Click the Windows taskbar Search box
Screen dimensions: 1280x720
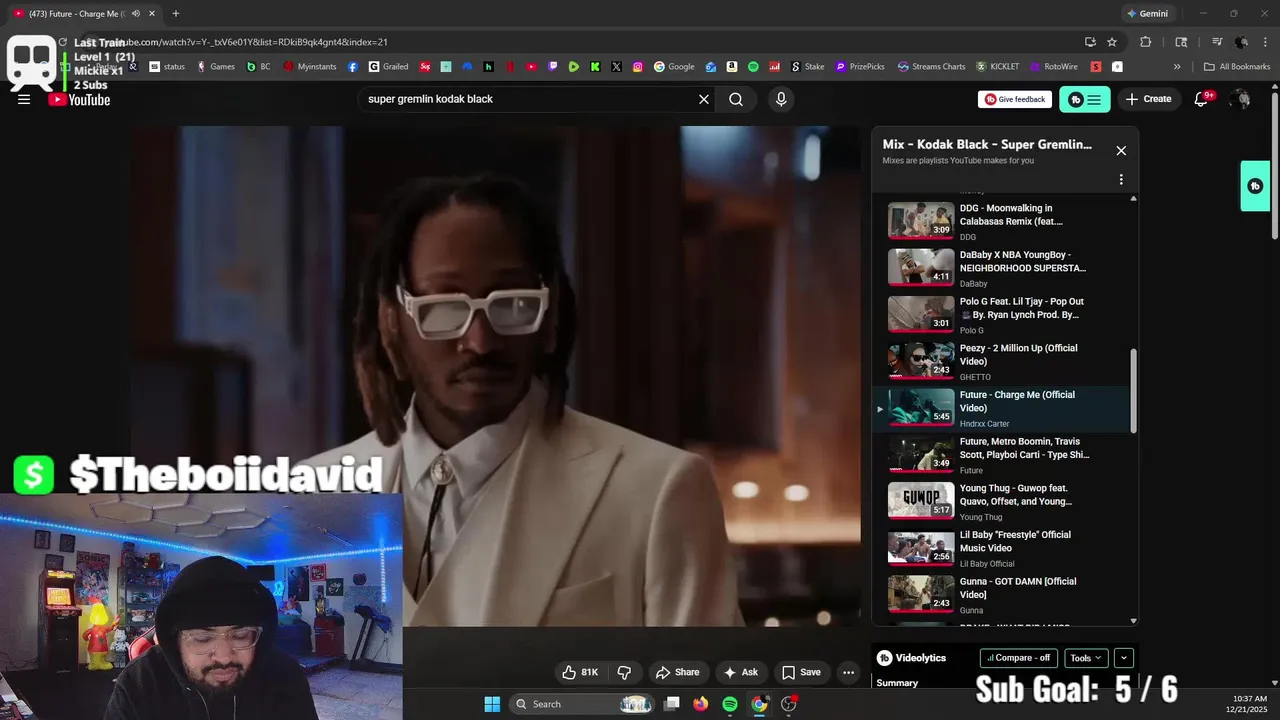point(582,704)
